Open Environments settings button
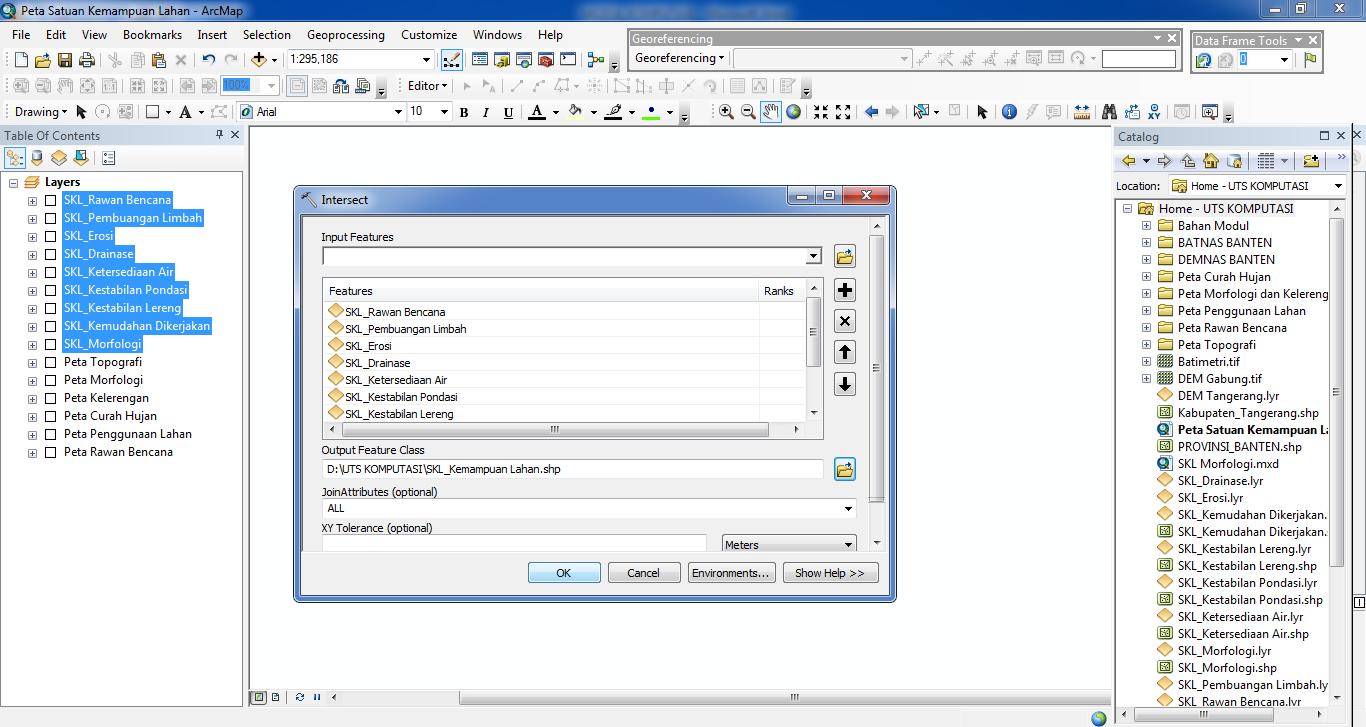Viewport: 1366px width, 727px height. 732,573
